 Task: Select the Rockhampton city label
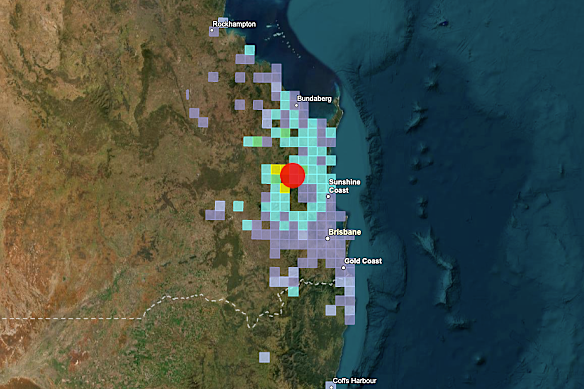(x=234, y=24)
